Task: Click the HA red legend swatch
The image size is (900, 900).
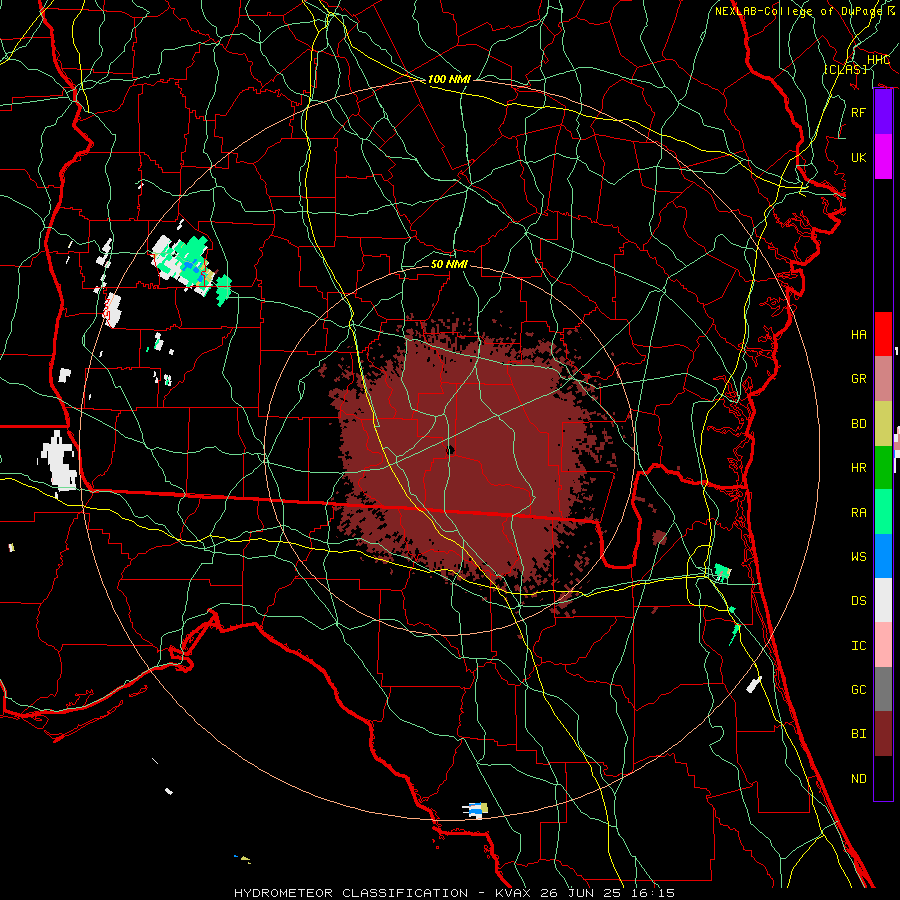Action: (883, 334)
